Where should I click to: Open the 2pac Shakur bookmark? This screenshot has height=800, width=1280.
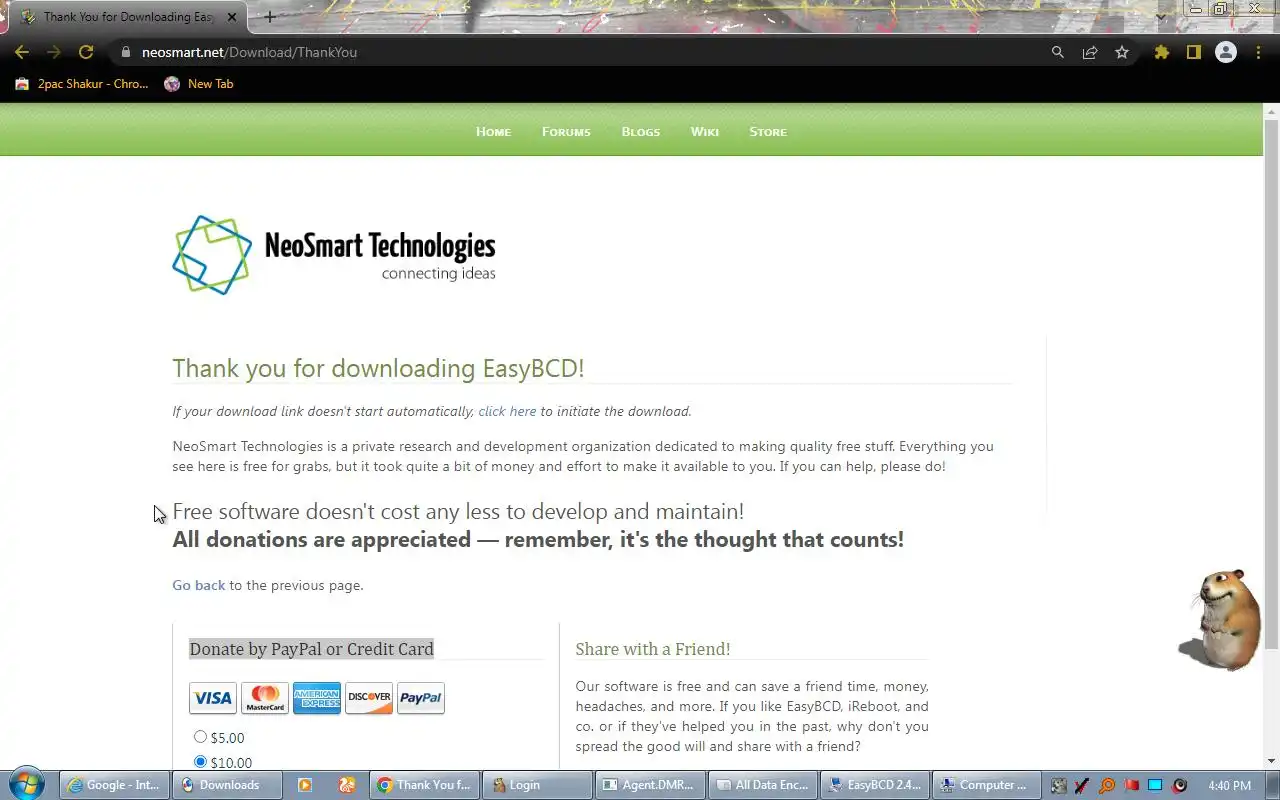coord(82,84)
